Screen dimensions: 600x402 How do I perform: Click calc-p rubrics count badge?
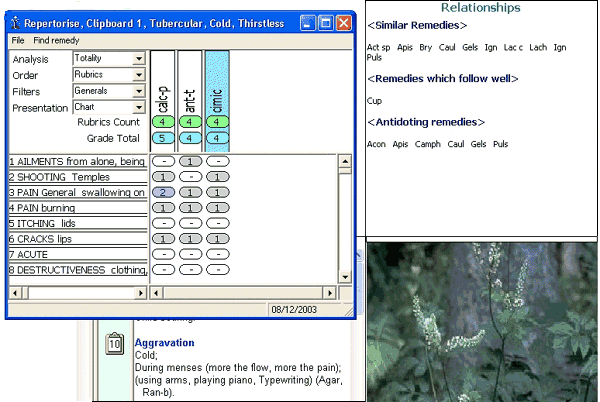[163, 122]
